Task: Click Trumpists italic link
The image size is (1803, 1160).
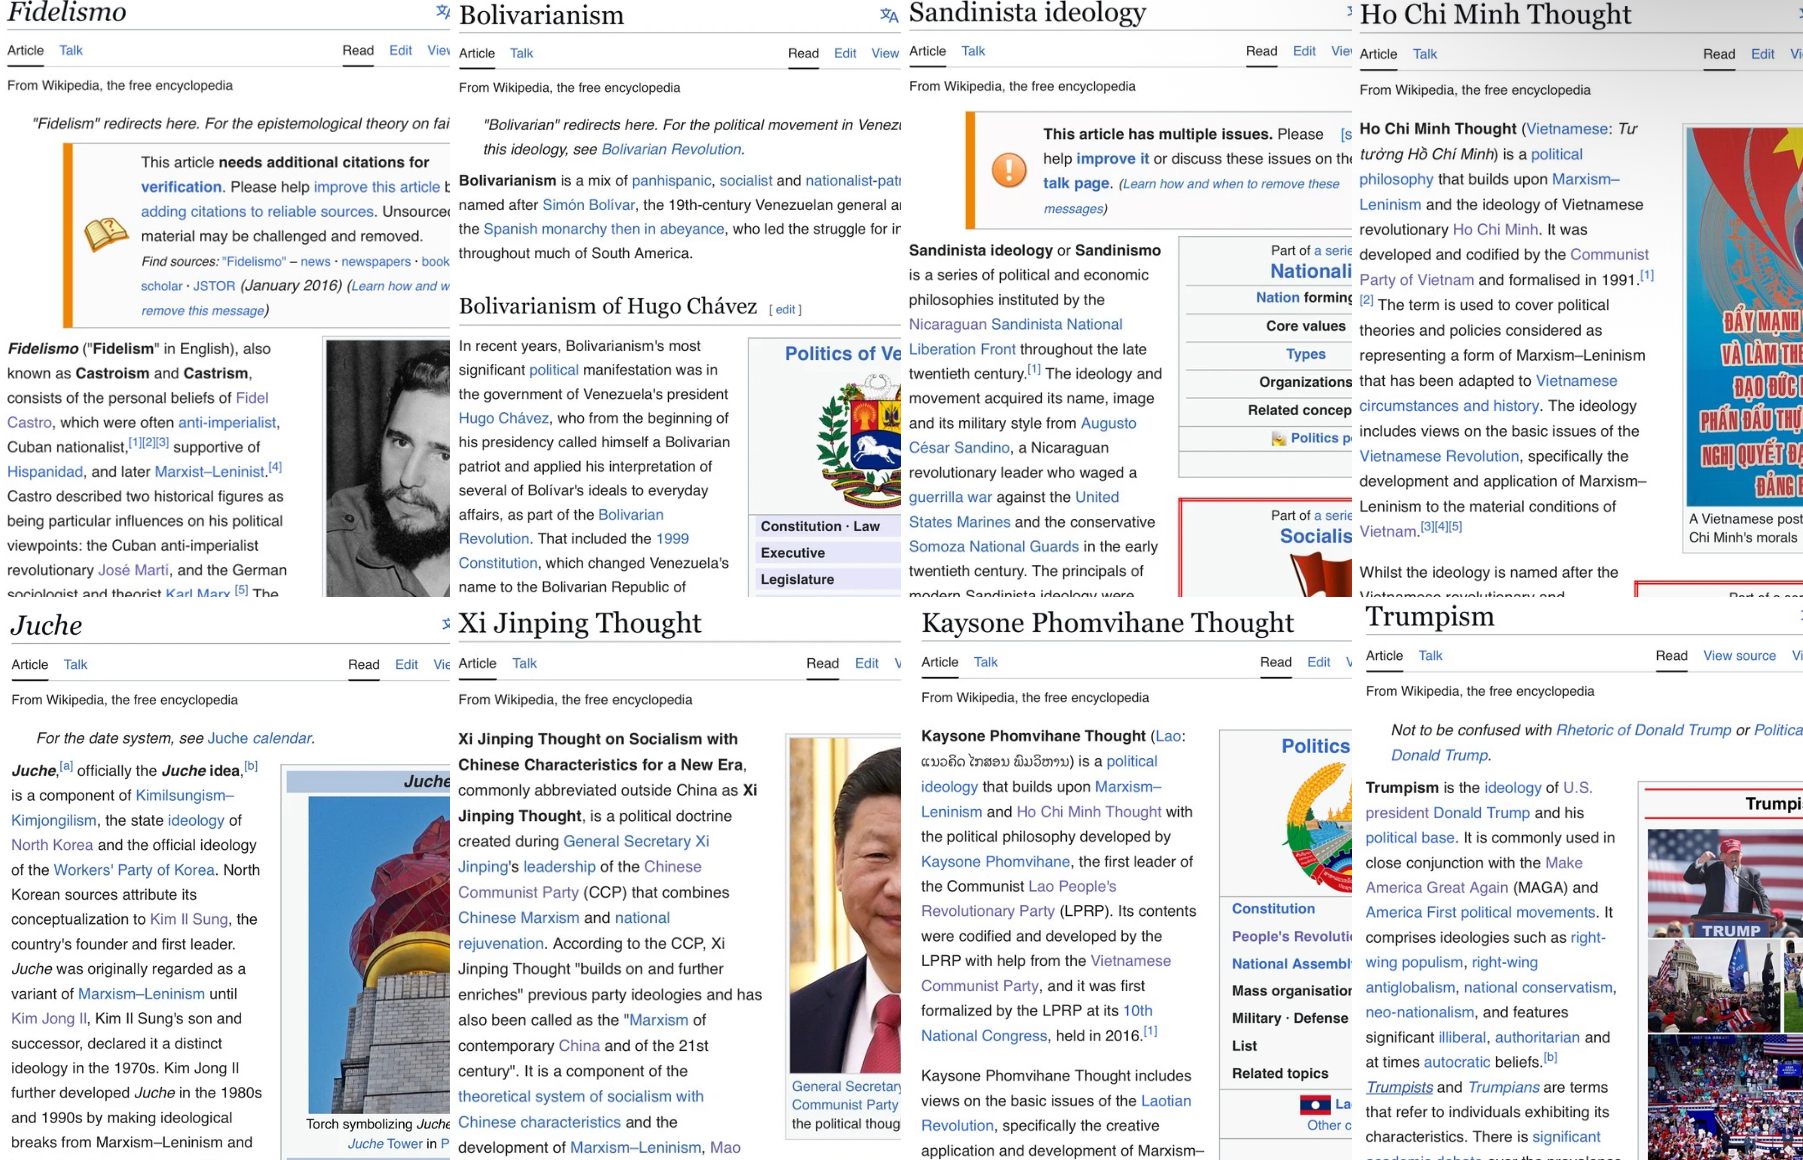Action: [x=1399, y=1088]
